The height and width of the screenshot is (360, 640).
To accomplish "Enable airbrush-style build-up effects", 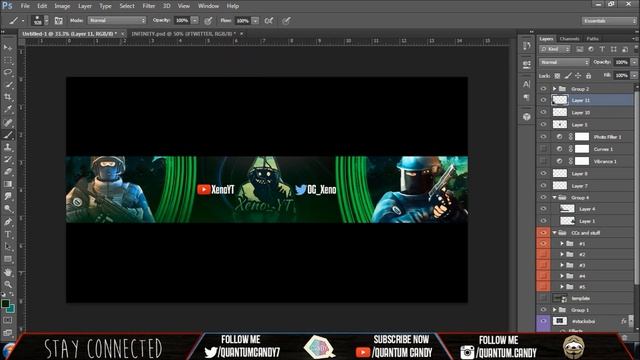I will click(269, 20).
